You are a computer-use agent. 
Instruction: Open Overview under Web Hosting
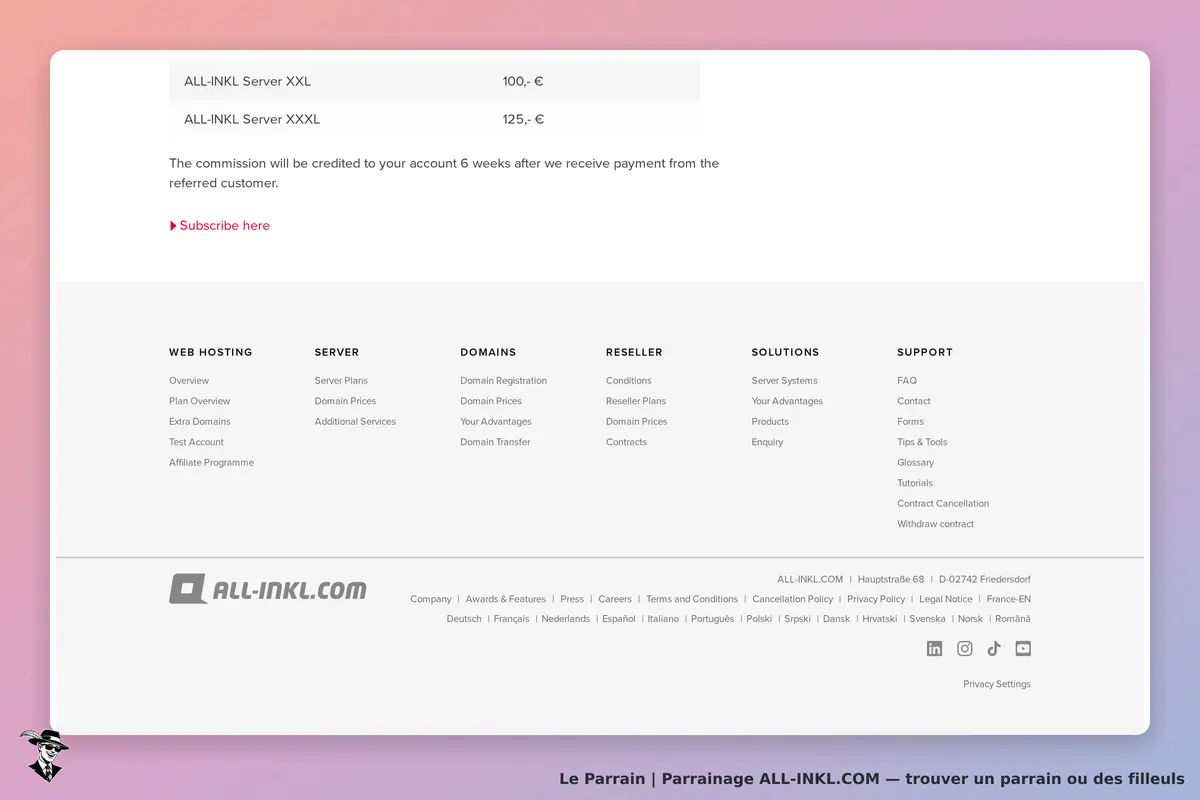pos(189,381)
